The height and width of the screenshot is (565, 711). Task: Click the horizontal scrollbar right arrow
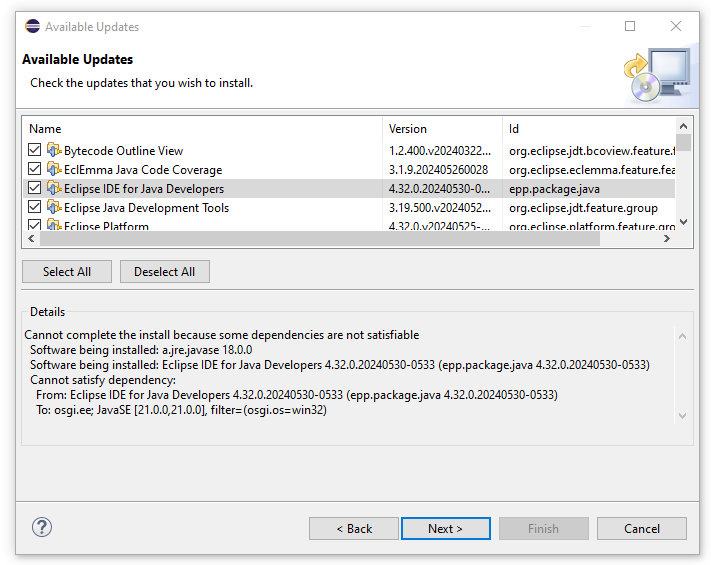coord(667,239)
